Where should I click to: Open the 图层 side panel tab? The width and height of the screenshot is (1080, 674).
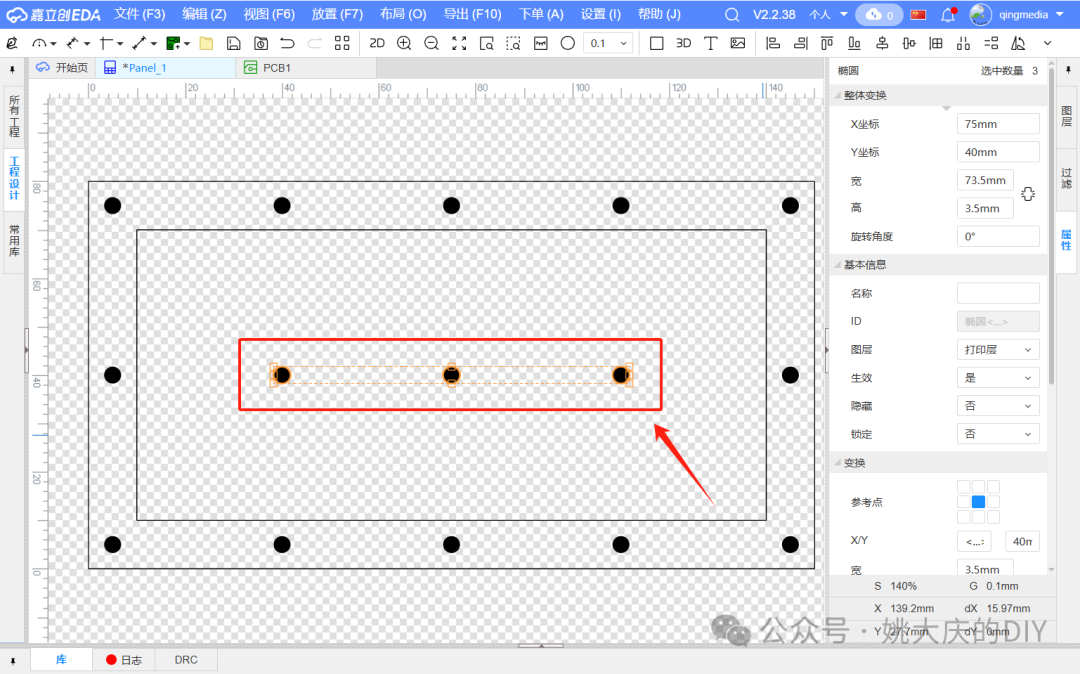point(1066,116)
